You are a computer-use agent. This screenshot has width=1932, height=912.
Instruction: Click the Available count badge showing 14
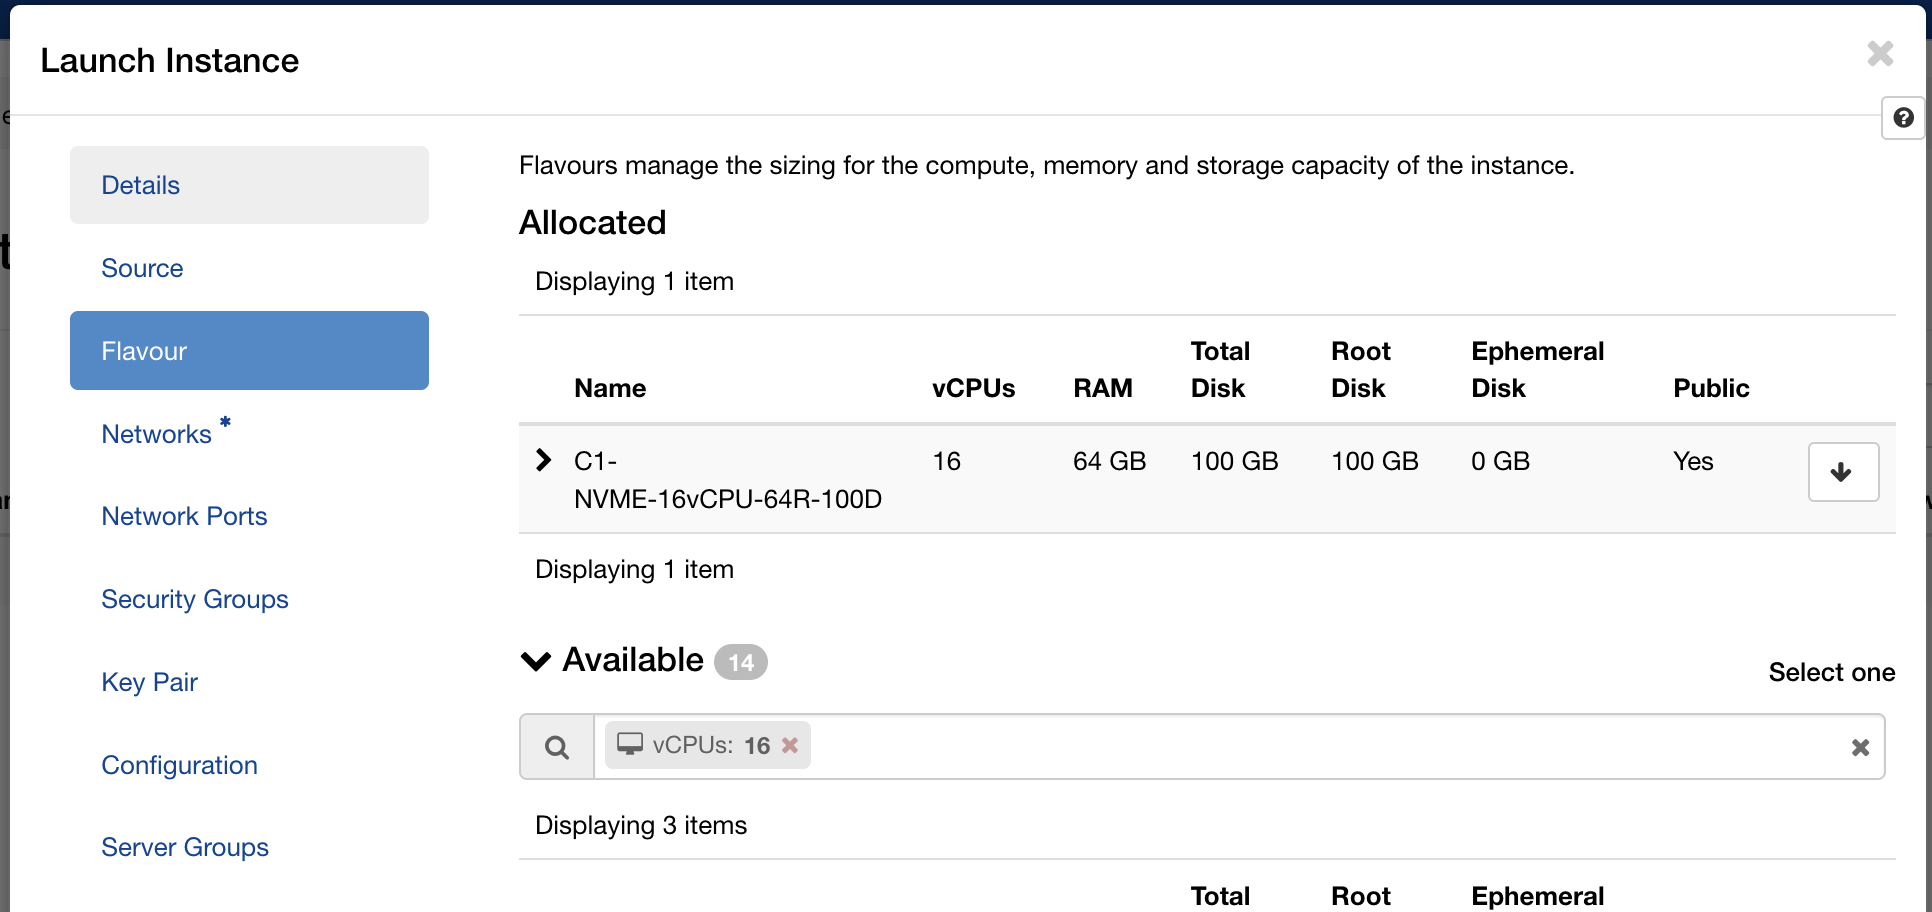741,662
